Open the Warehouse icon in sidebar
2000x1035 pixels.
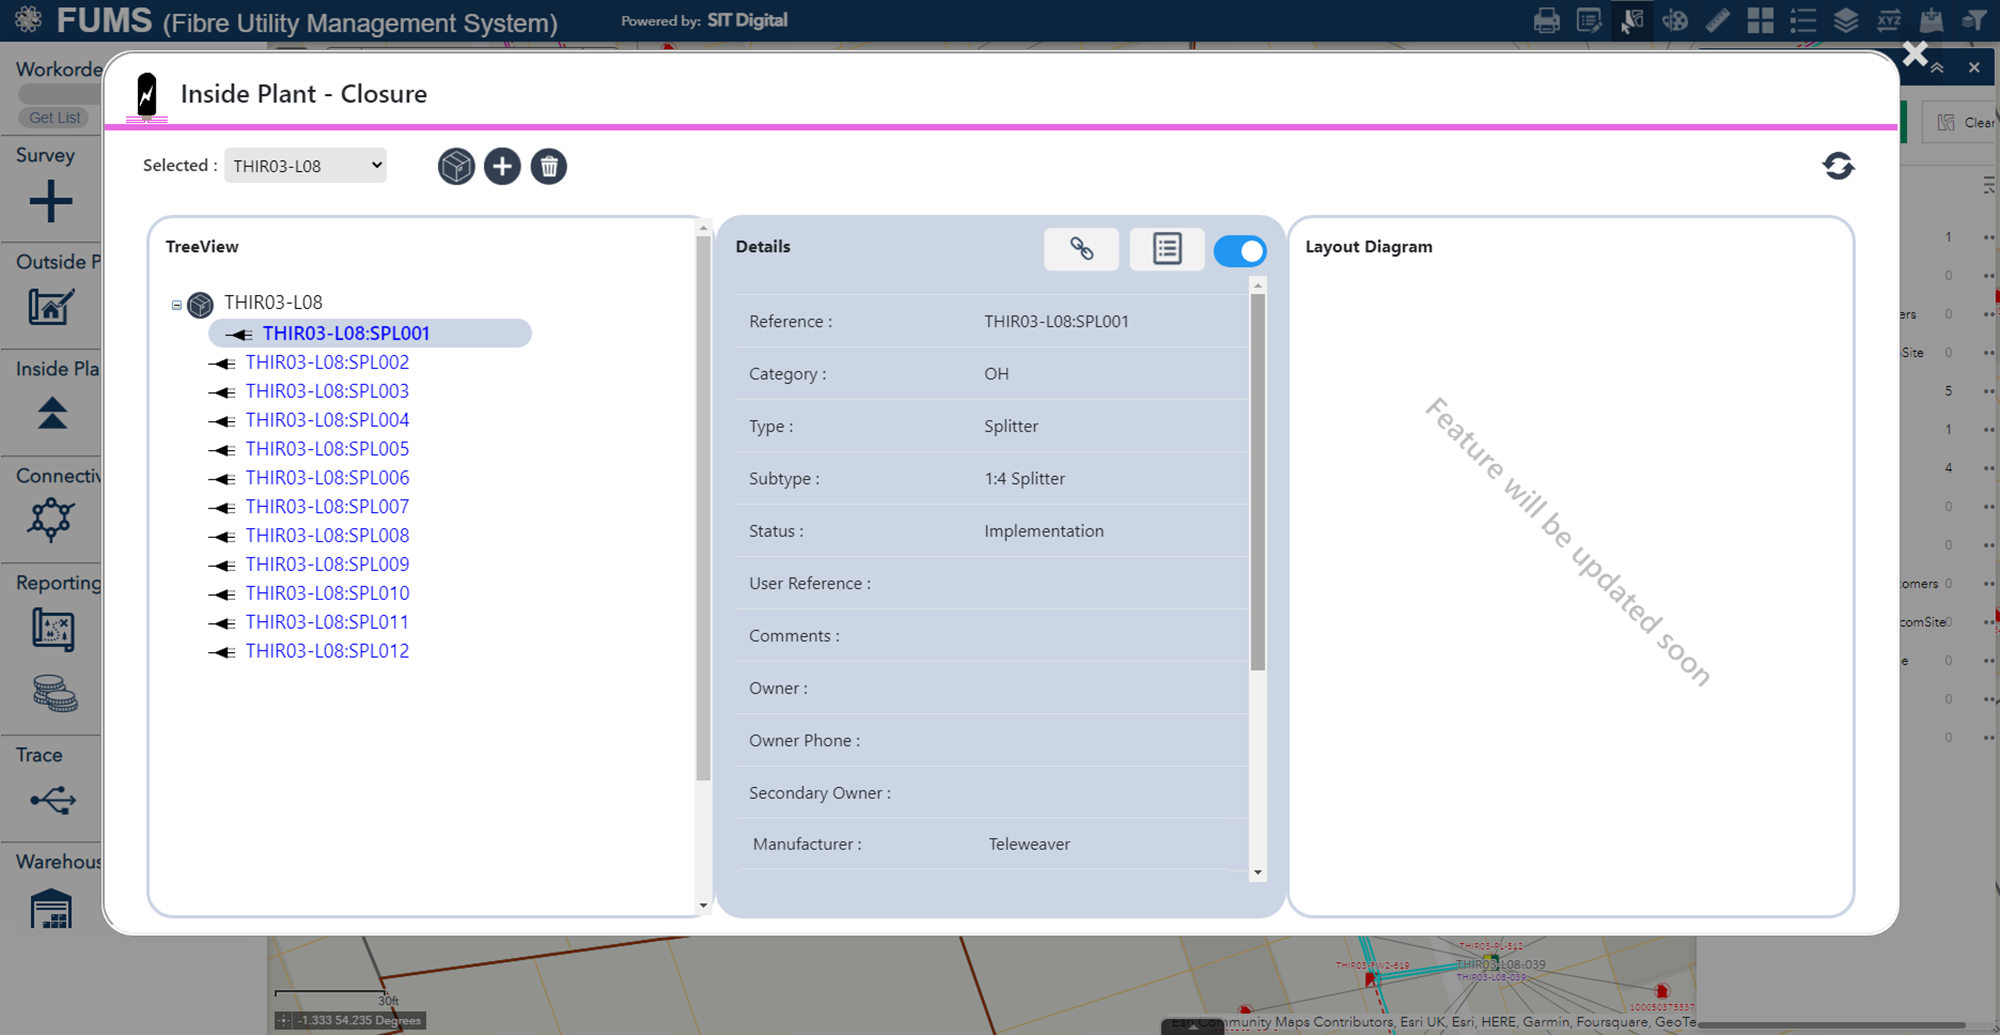51,908
